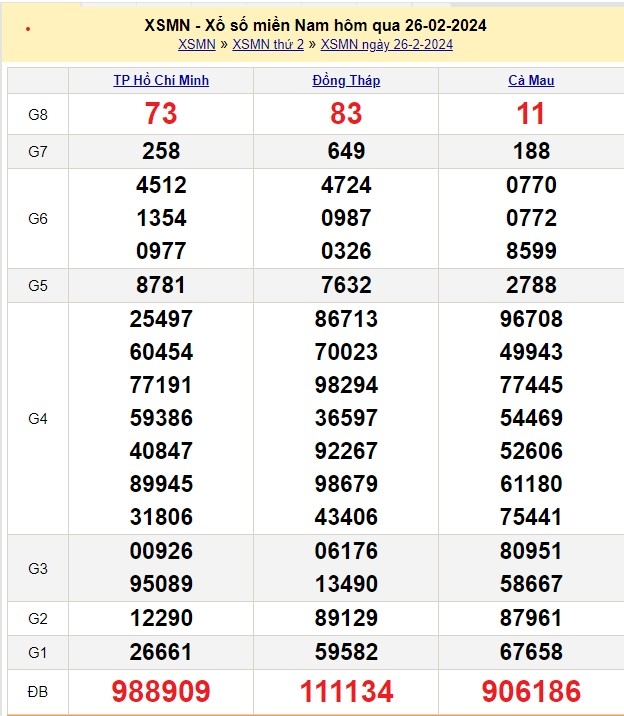Select G5 result 2788 under Cà Mau
Screen dimensions: 624x716
click(530, 285)
